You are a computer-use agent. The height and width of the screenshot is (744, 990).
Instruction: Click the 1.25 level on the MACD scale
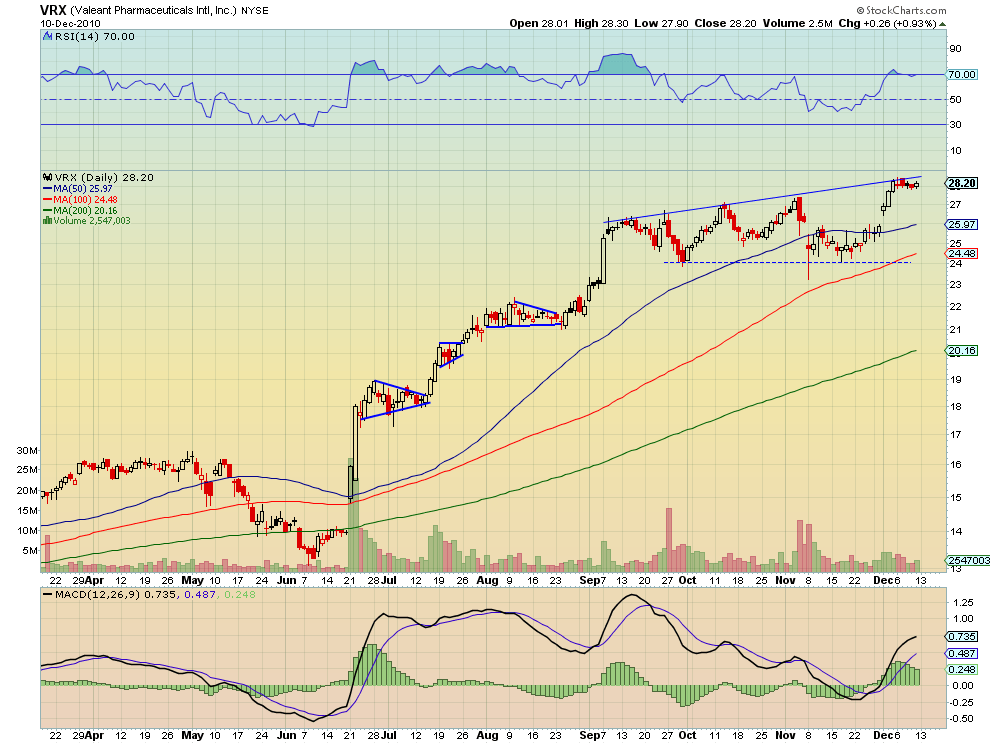tap(963, 603)
